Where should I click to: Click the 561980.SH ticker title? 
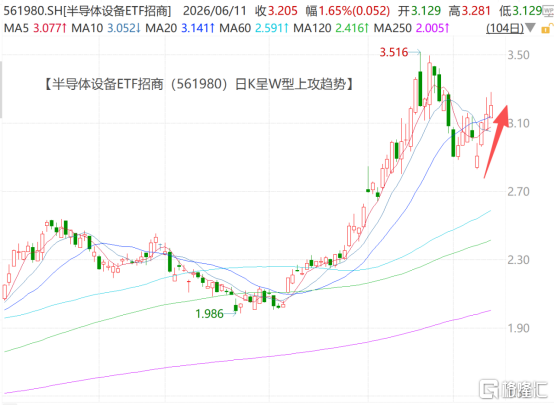[x=87, y=11]
